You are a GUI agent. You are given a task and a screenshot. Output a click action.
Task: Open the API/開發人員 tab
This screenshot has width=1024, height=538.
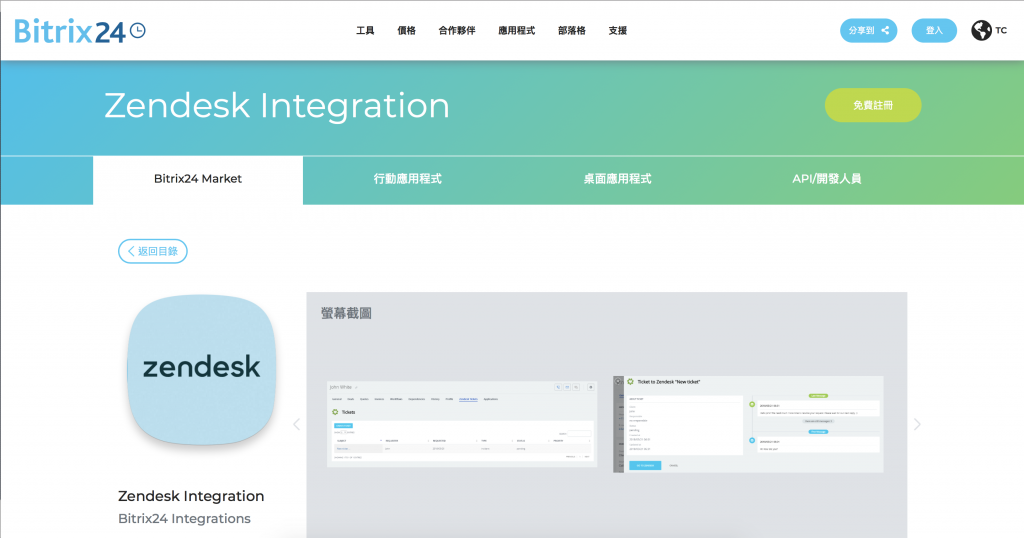(827, 179)
